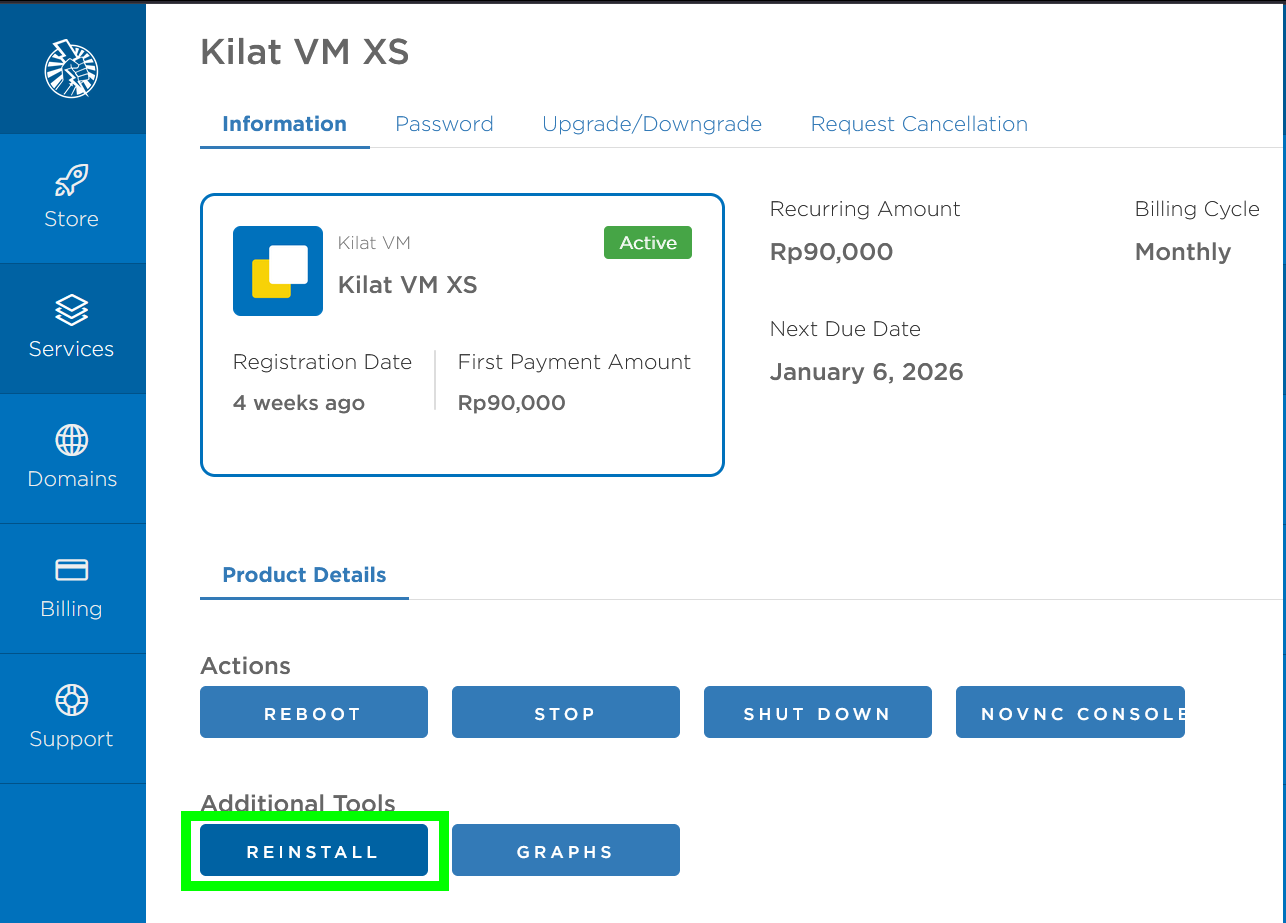Shut down the Kilat VM XS server
Screen dimensions: 1286x923
point(817,712)
